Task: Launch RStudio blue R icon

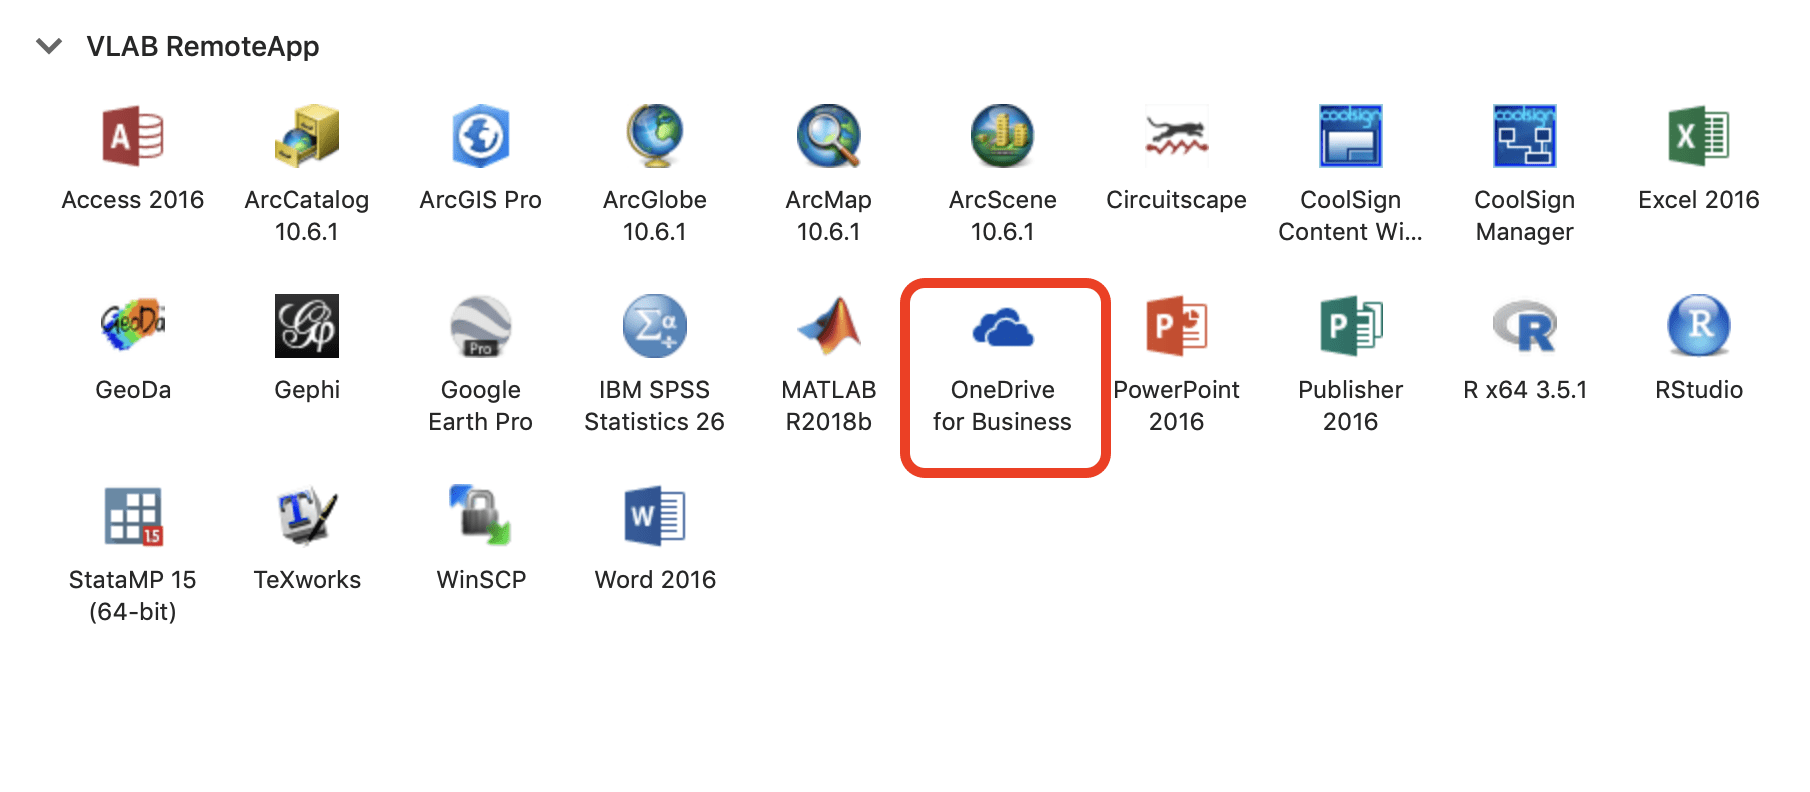Action: pyautogui.click(x=1699, y=326)
